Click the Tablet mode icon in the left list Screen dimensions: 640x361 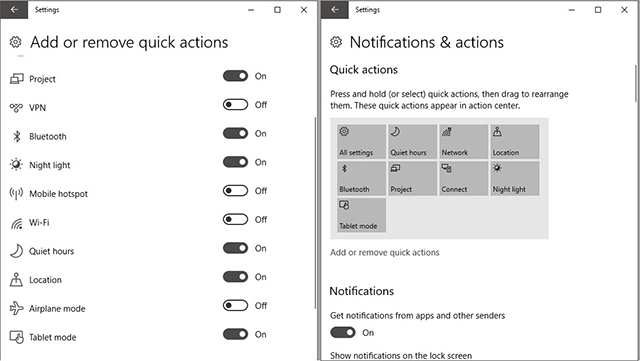(x=16, y=337)
